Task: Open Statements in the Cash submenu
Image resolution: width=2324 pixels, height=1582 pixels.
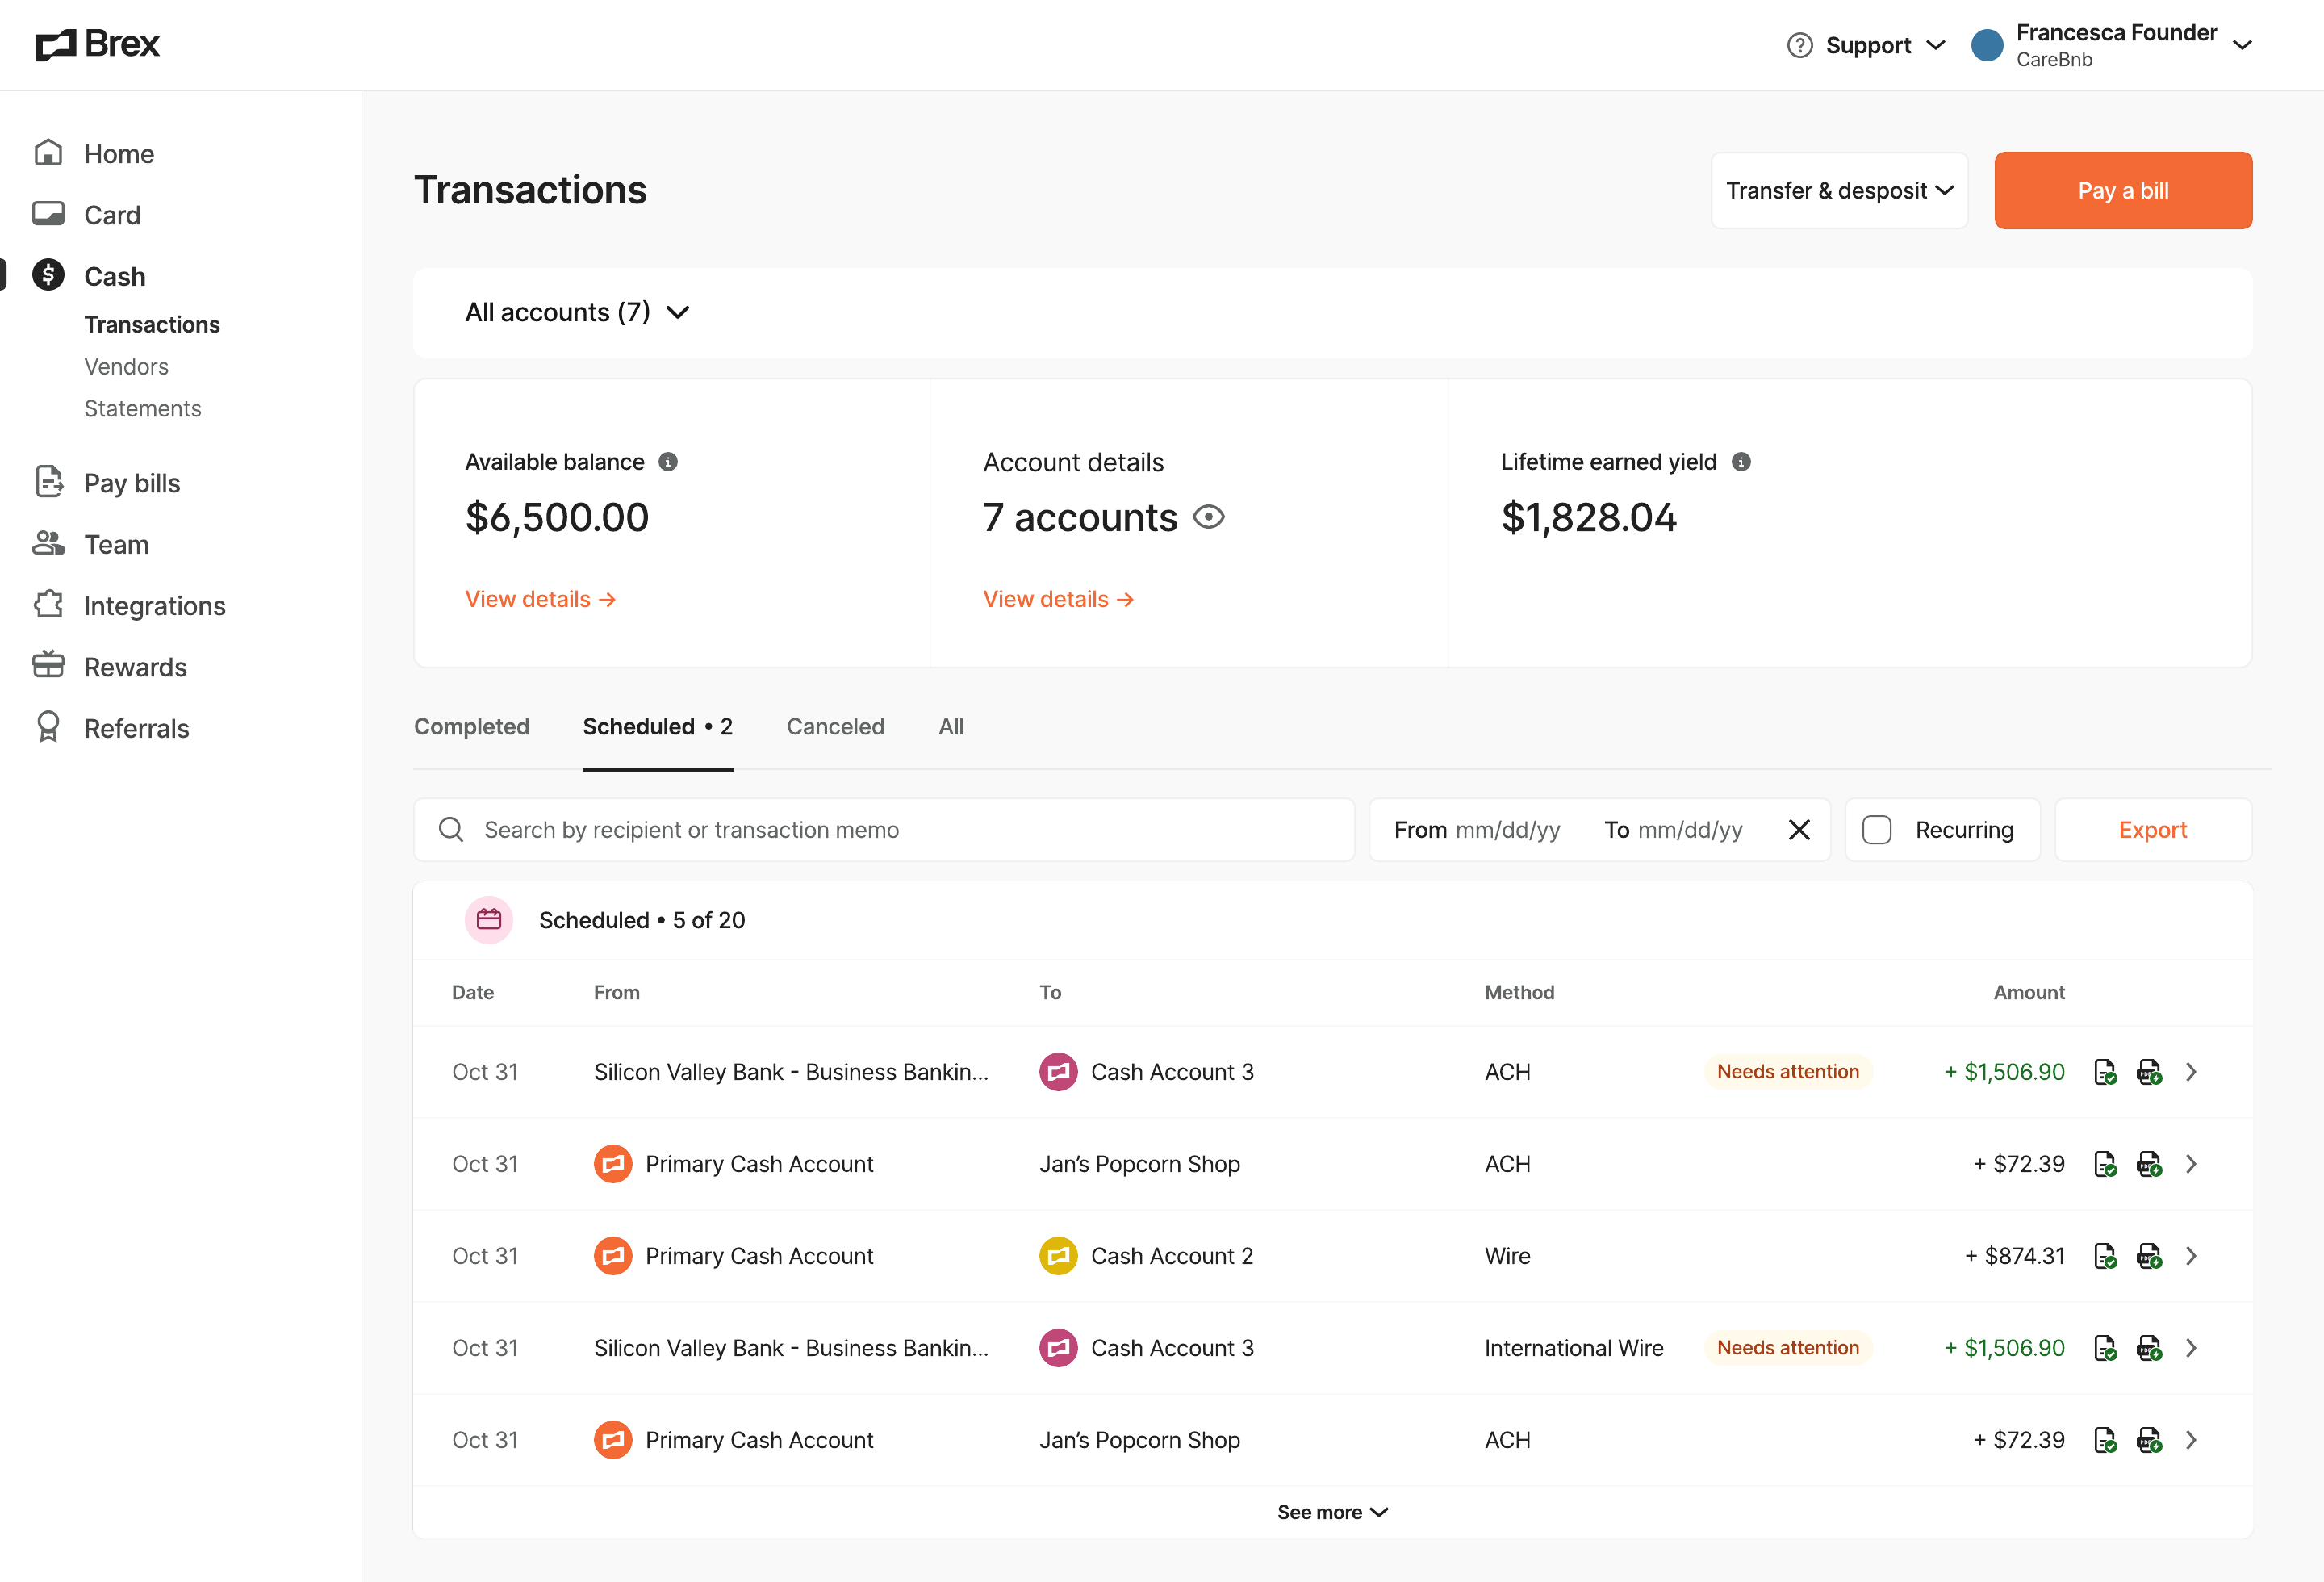Action: point(143,408)
